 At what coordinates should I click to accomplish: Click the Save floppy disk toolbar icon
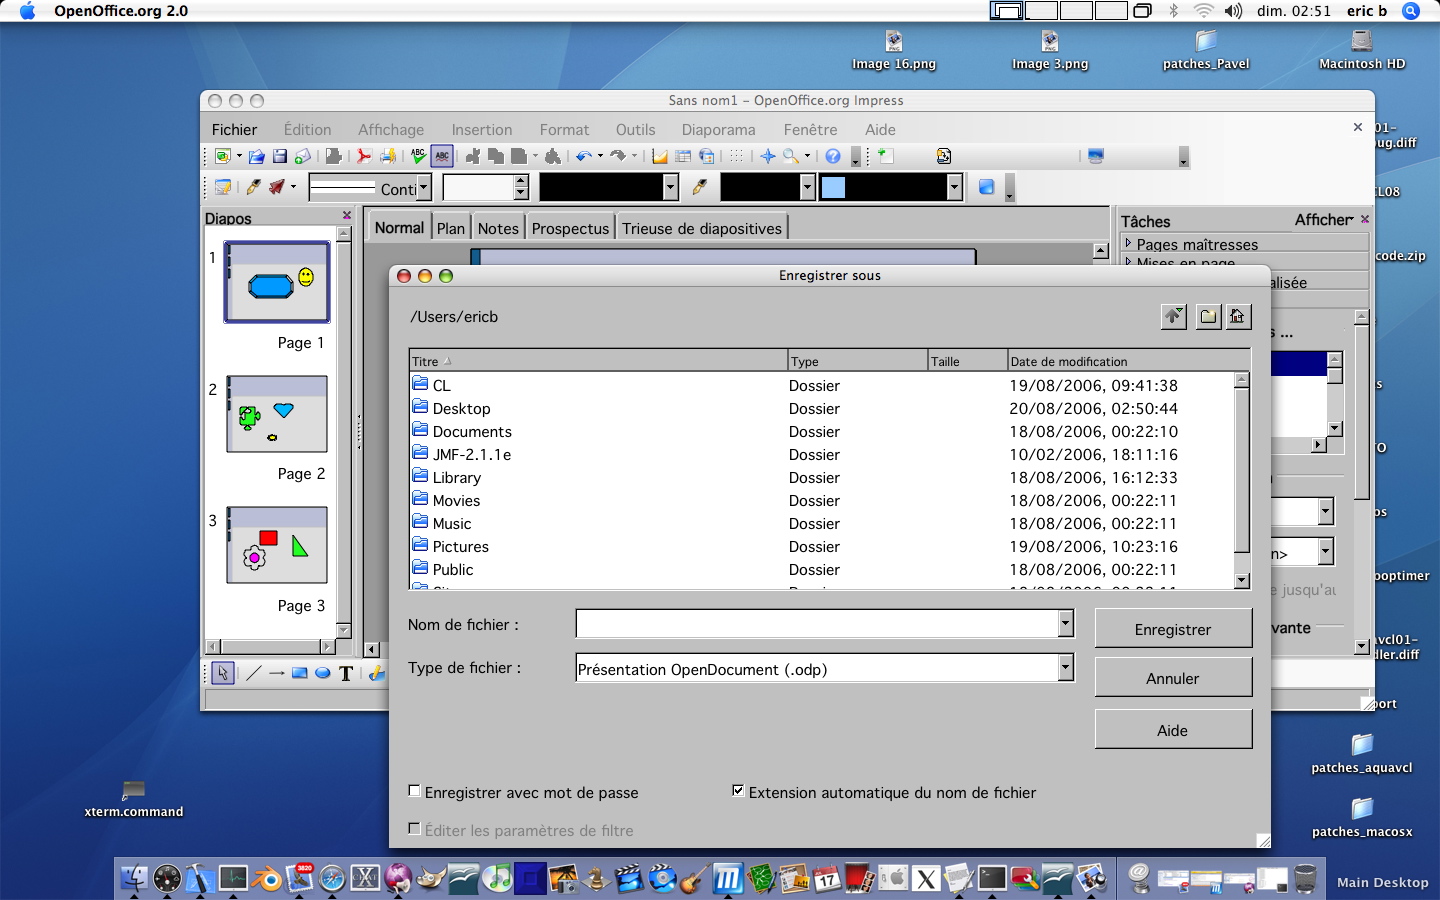[x=280, y=156]
